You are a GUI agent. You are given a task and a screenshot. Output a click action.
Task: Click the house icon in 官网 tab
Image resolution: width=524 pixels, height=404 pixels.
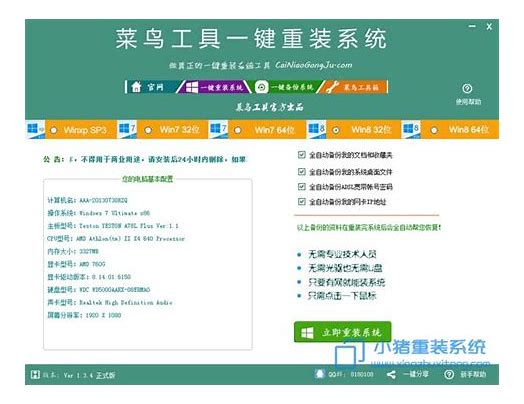(x=136, y=87)
